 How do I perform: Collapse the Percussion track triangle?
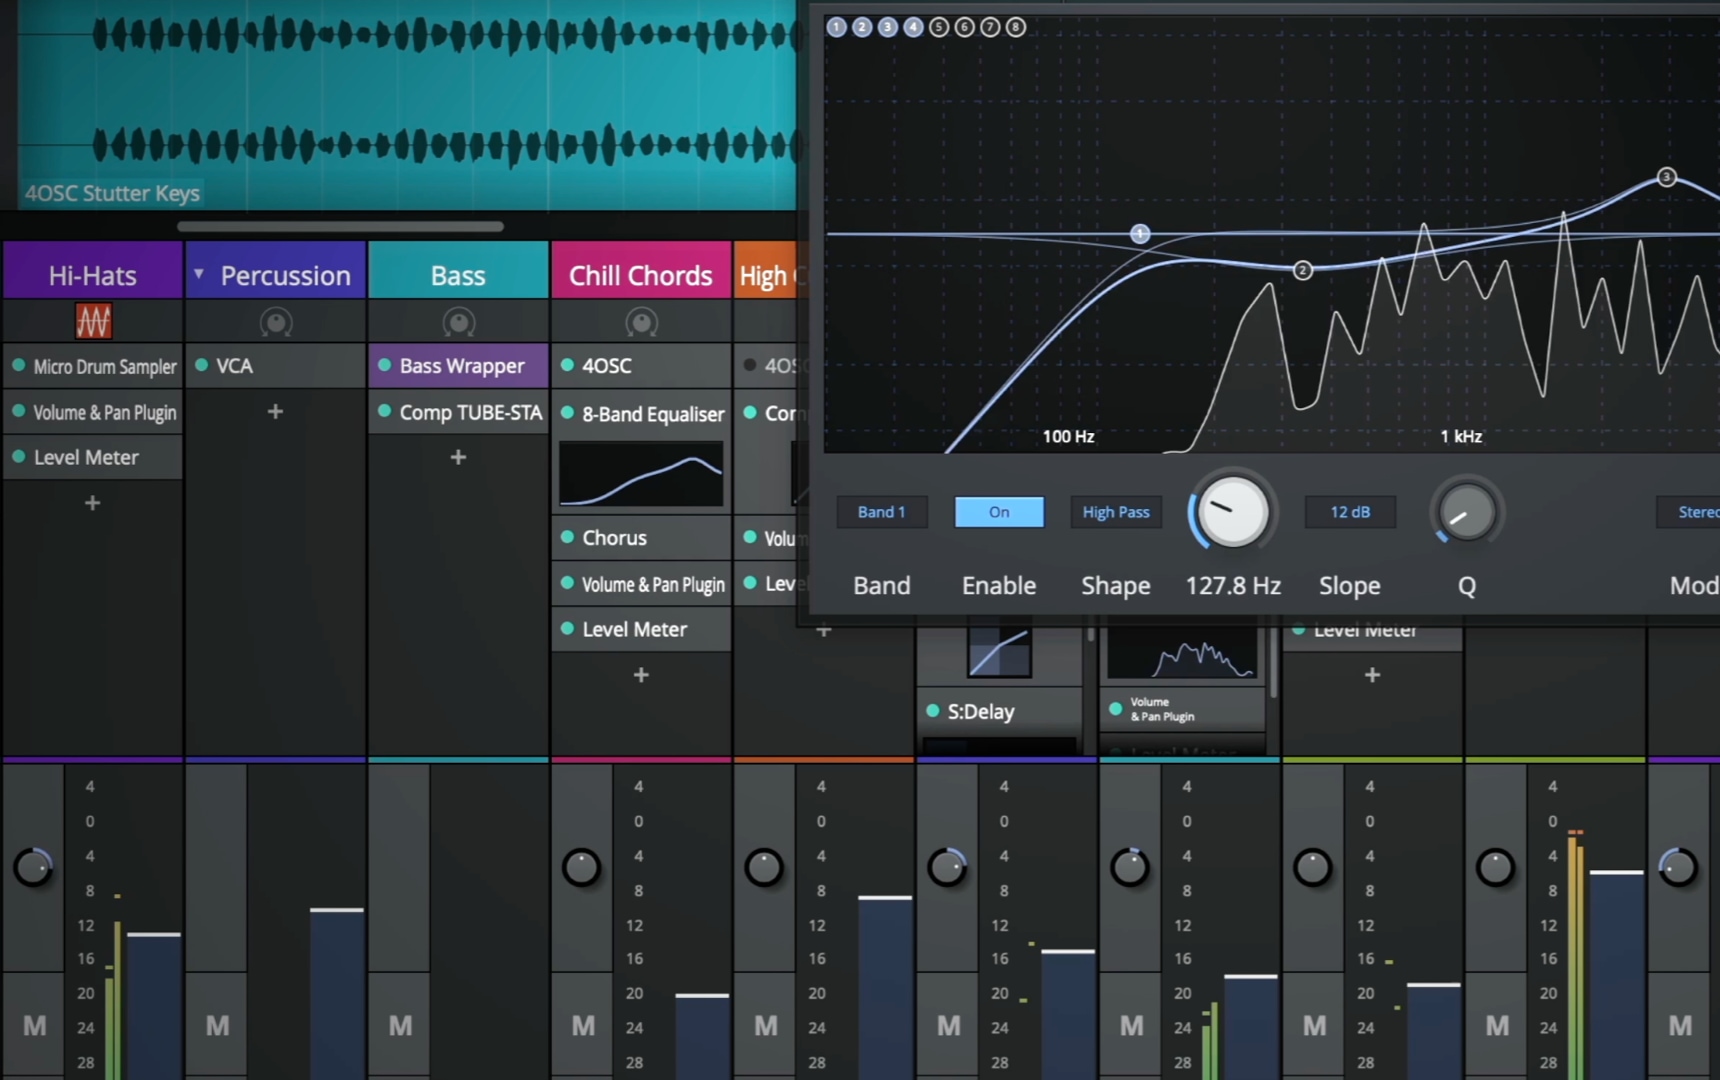pos(199,274)
